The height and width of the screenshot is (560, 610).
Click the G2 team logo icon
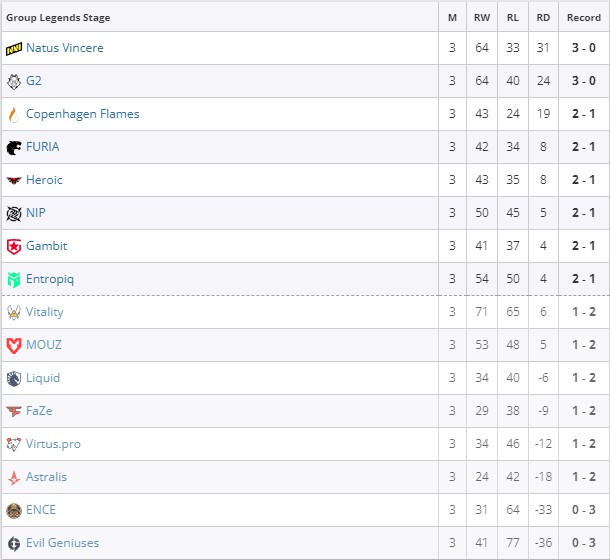13,81
